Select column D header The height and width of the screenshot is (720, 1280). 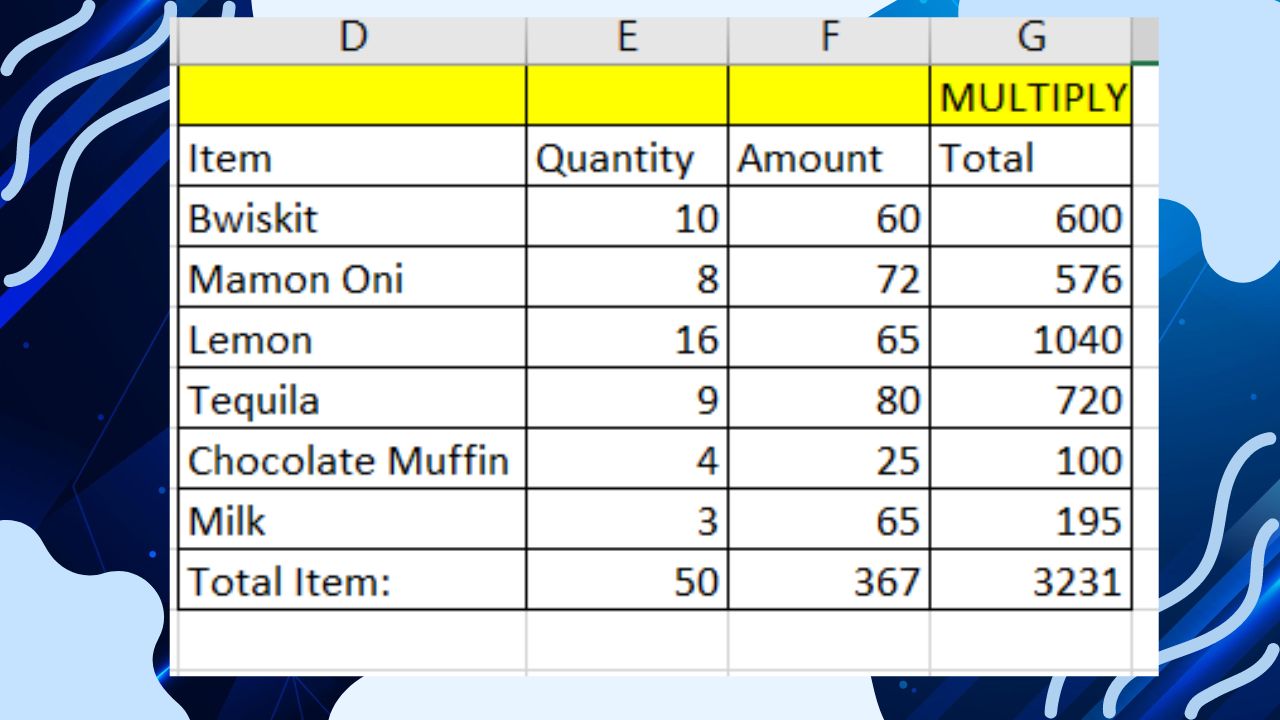352,38
